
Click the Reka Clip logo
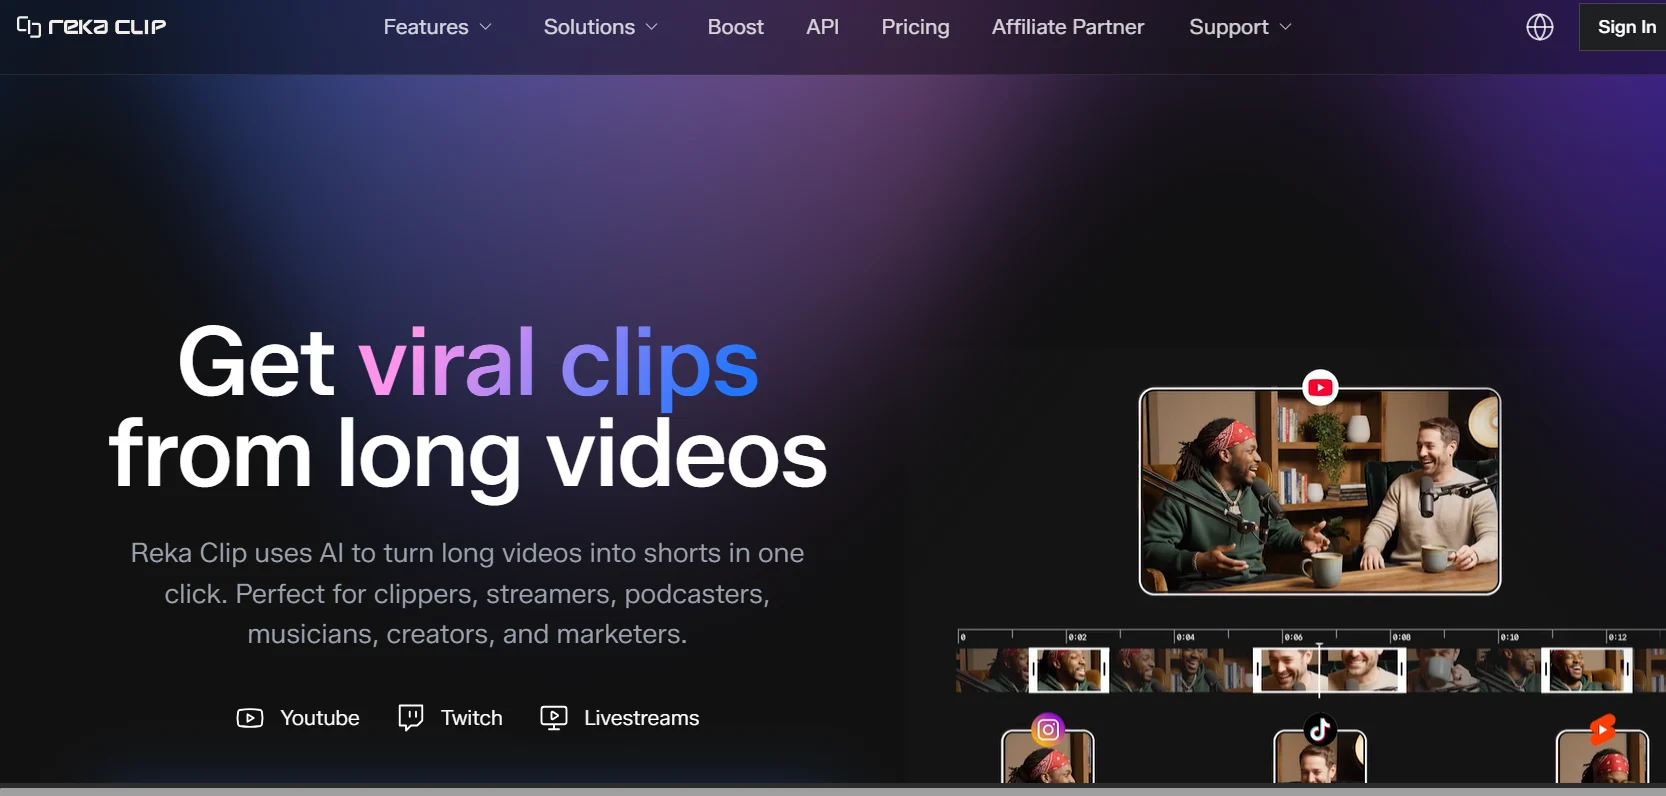(91, 27)
